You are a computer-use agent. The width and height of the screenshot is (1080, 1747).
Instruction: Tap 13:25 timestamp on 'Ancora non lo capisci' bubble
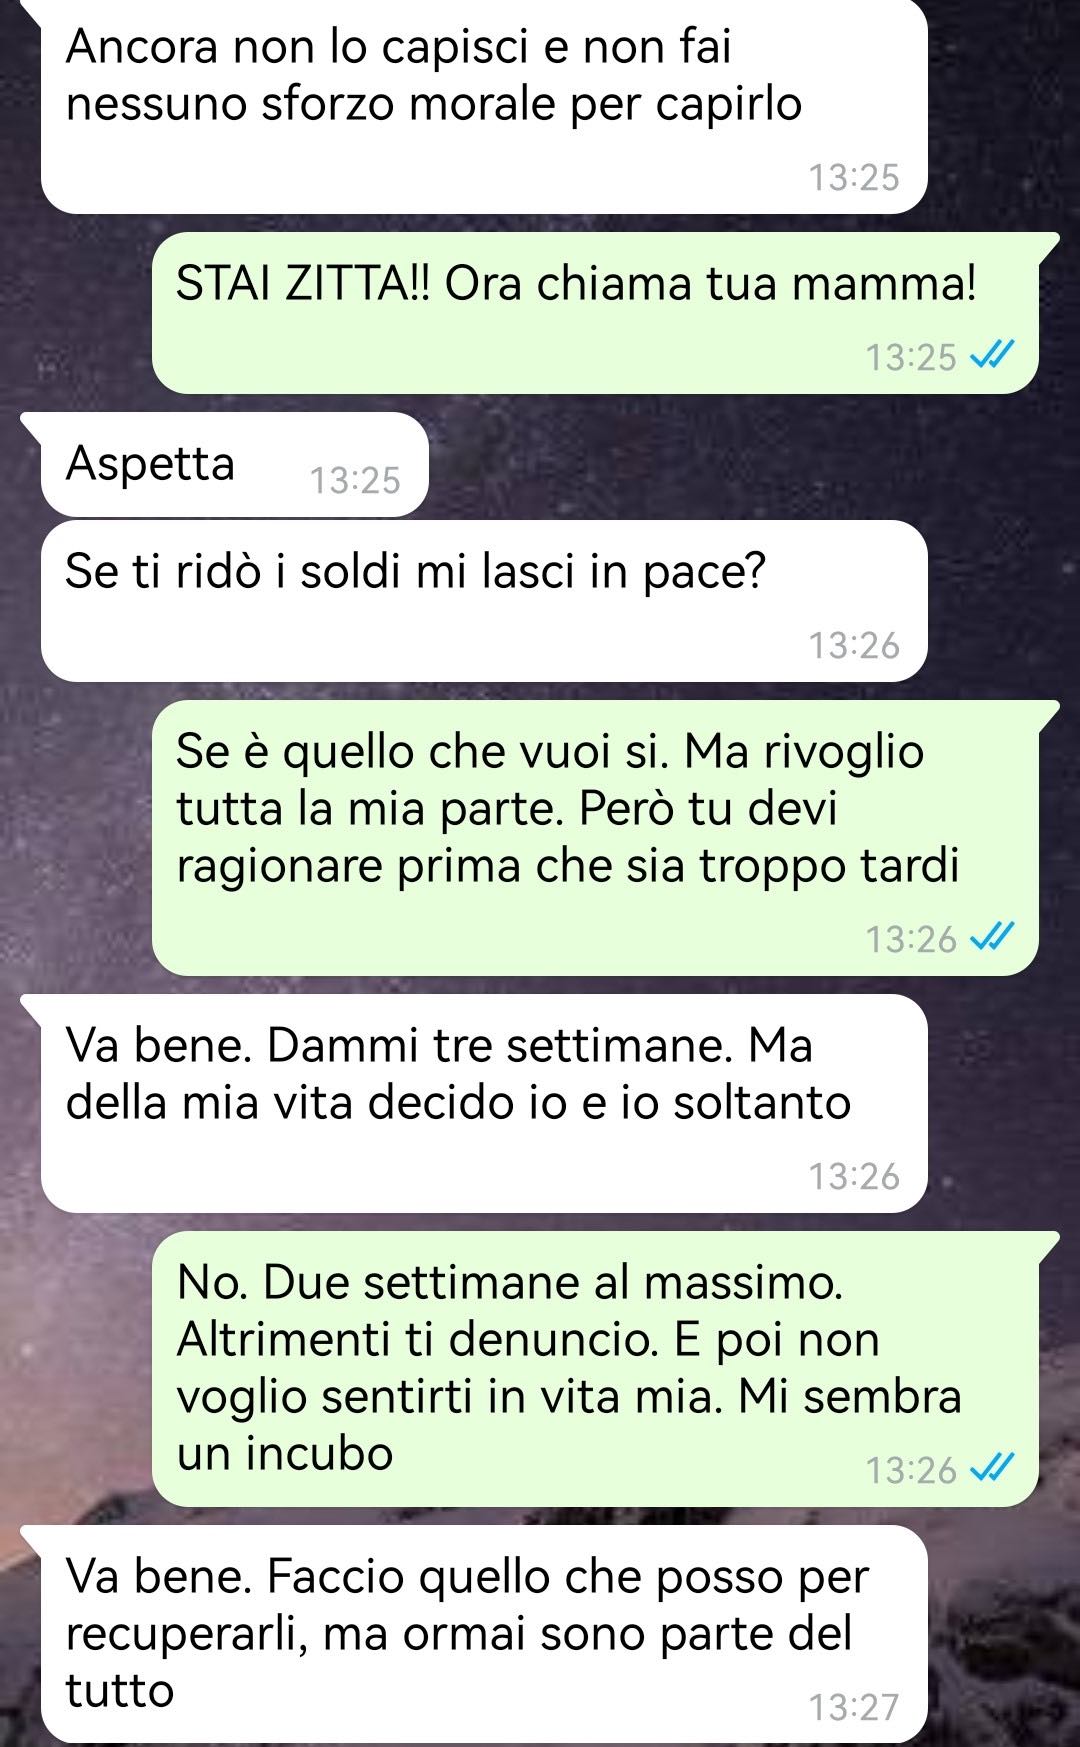[x=854, y=178]
